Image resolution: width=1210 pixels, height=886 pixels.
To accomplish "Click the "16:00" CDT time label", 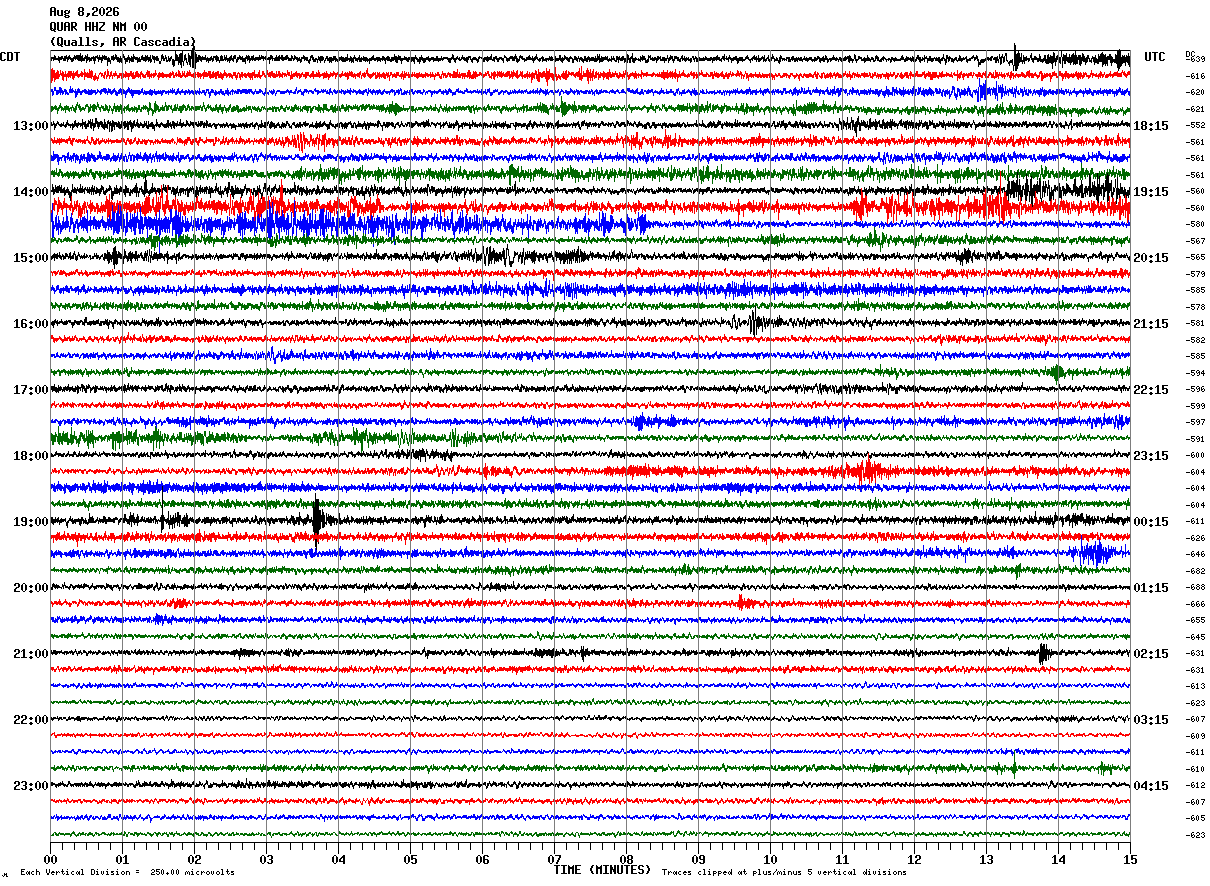I will click(x=31, y=324).
